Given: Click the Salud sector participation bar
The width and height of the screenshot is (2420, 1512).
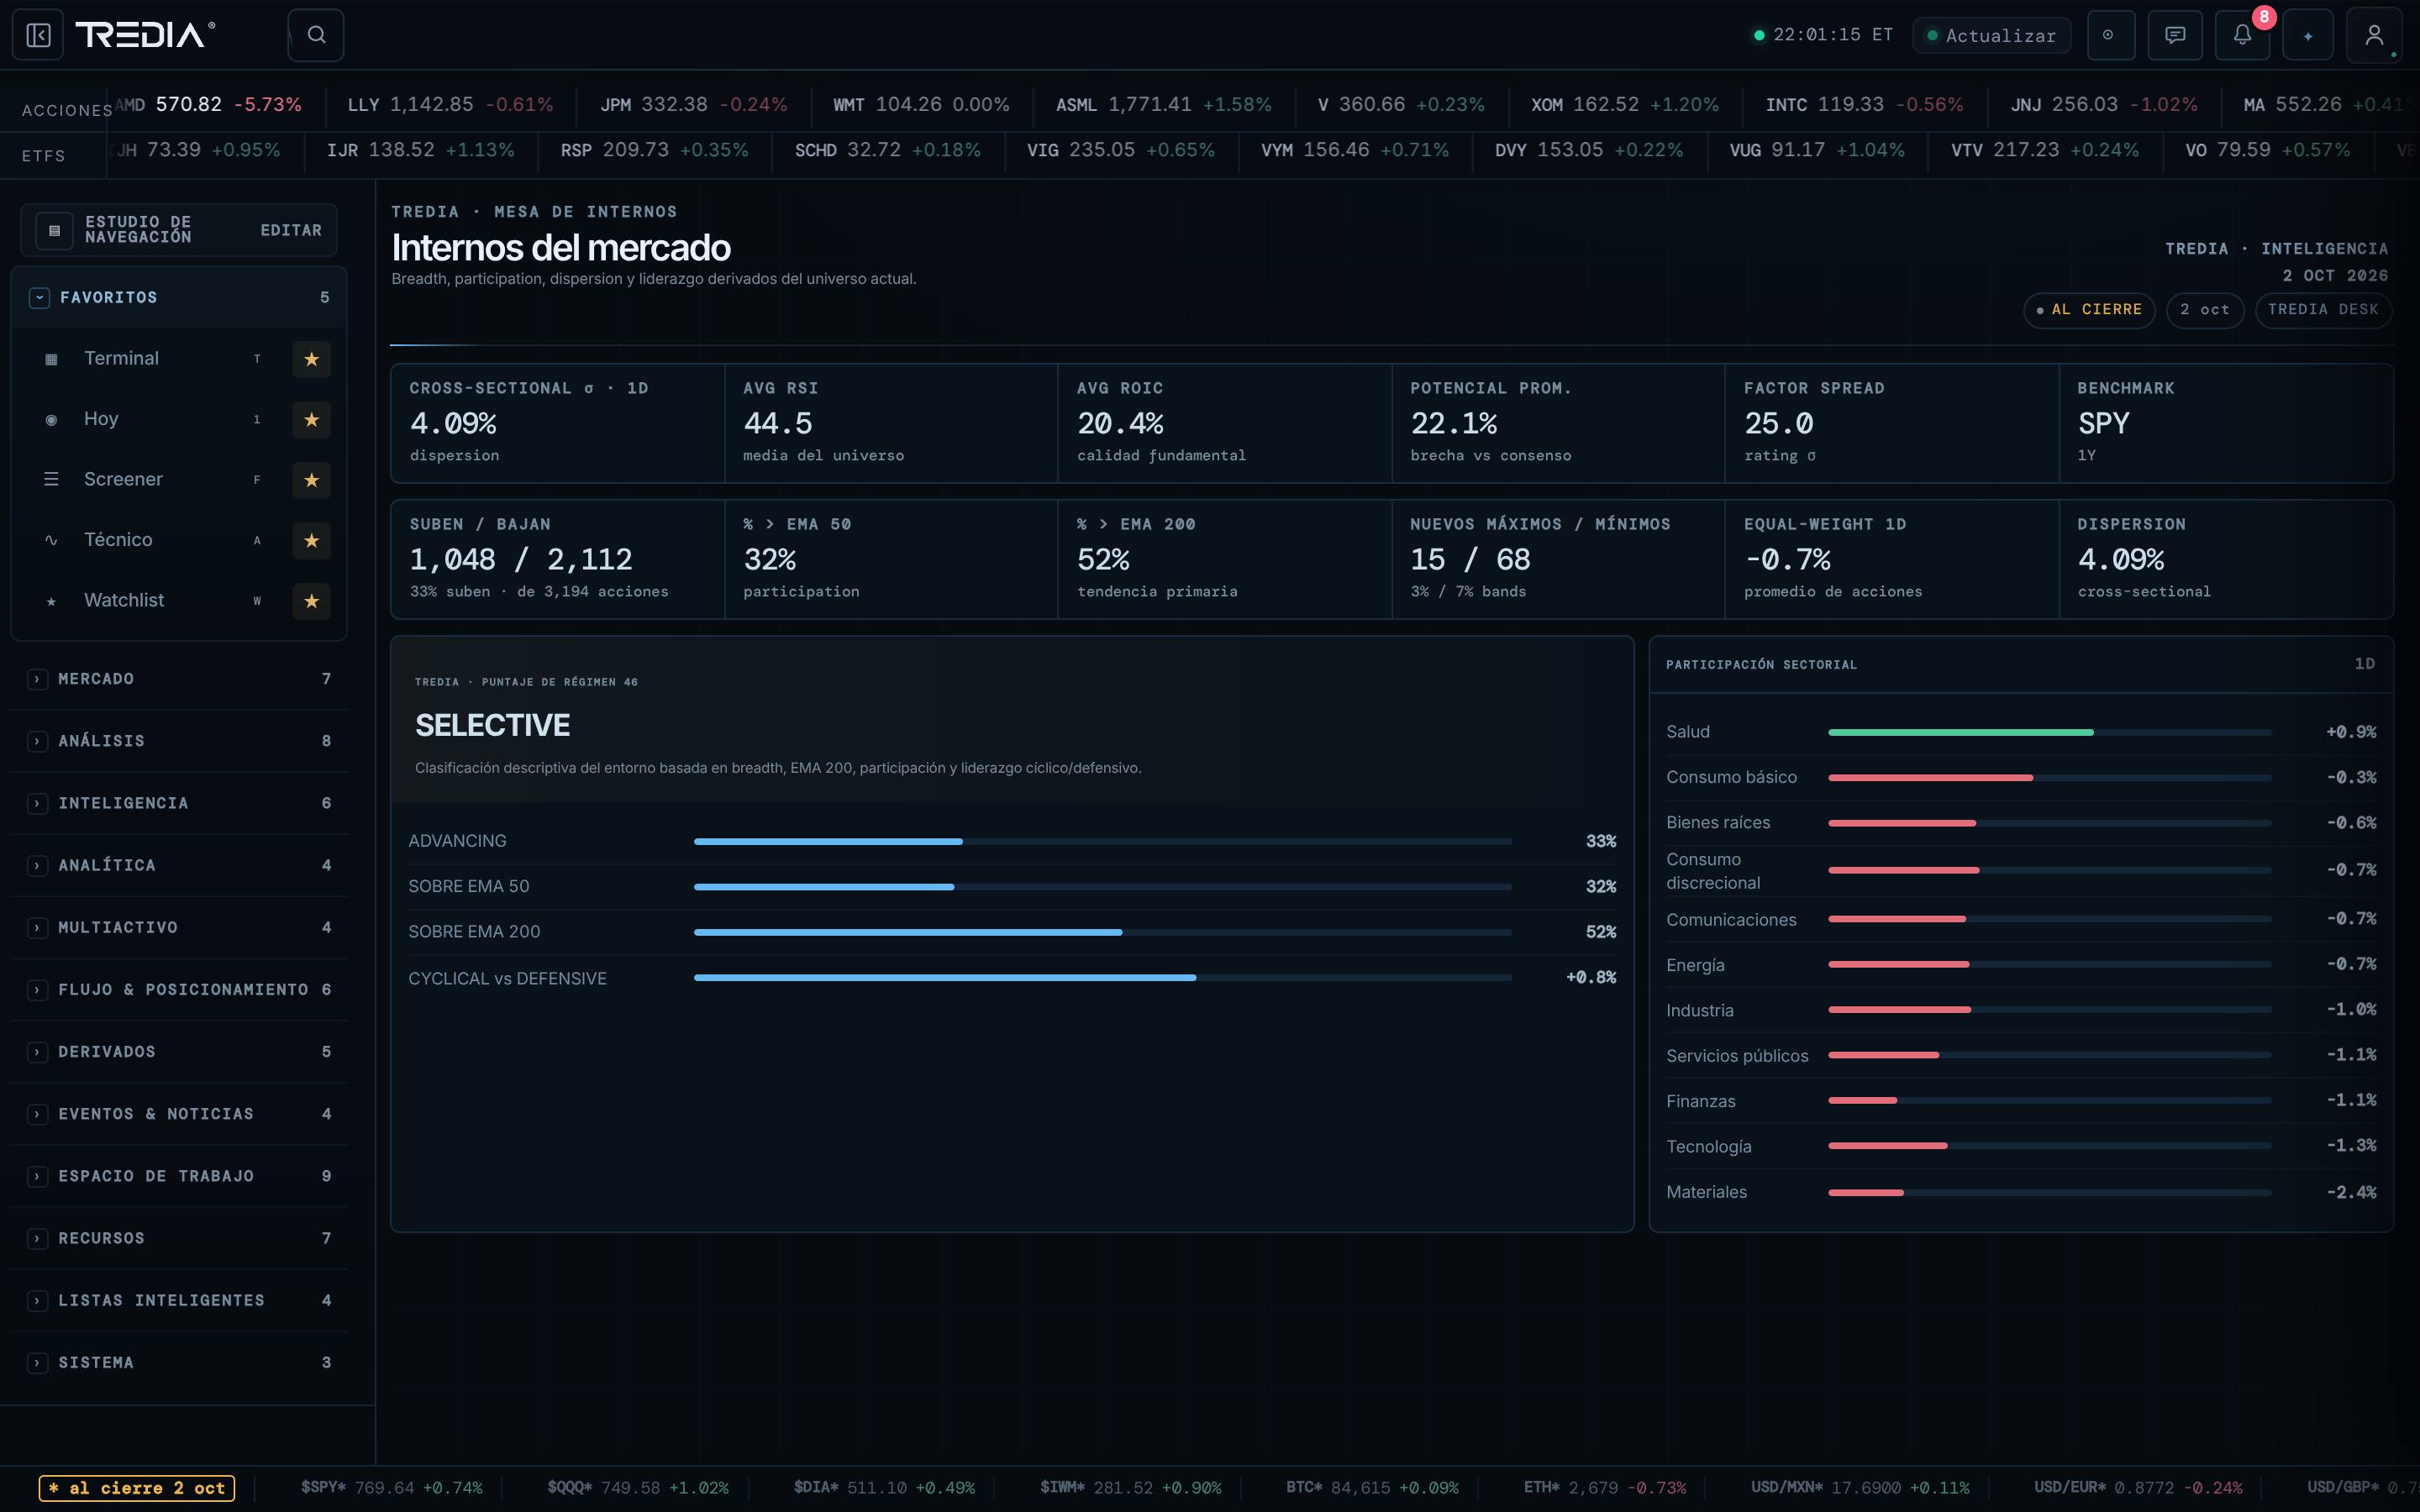Looking at the screenshot, I should [x=2049, y=733].
